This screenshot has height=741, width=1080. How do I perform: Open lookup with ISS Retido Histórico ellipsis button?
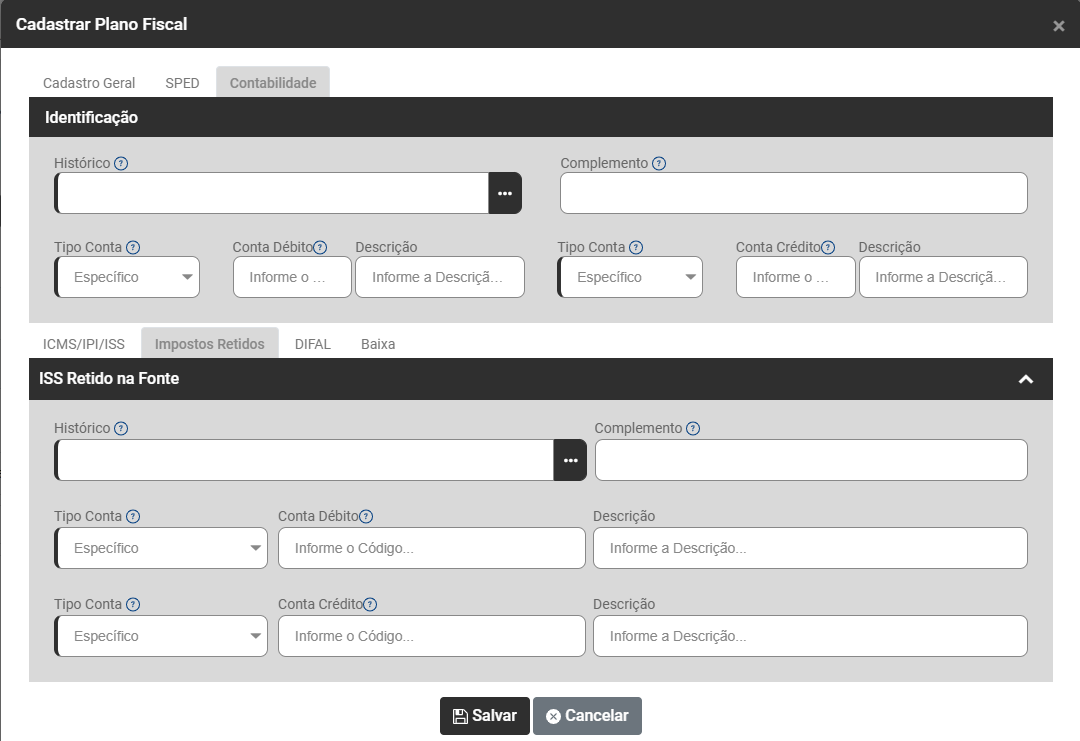pos(570,460)
